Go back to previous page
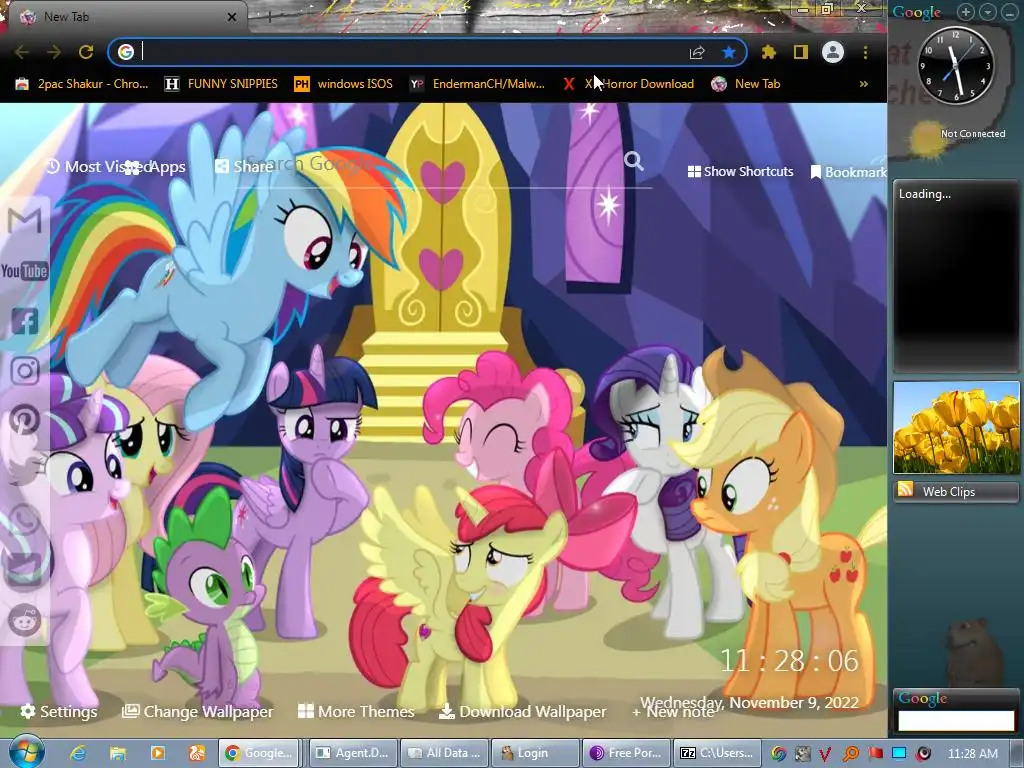 [x=22, y=52]
